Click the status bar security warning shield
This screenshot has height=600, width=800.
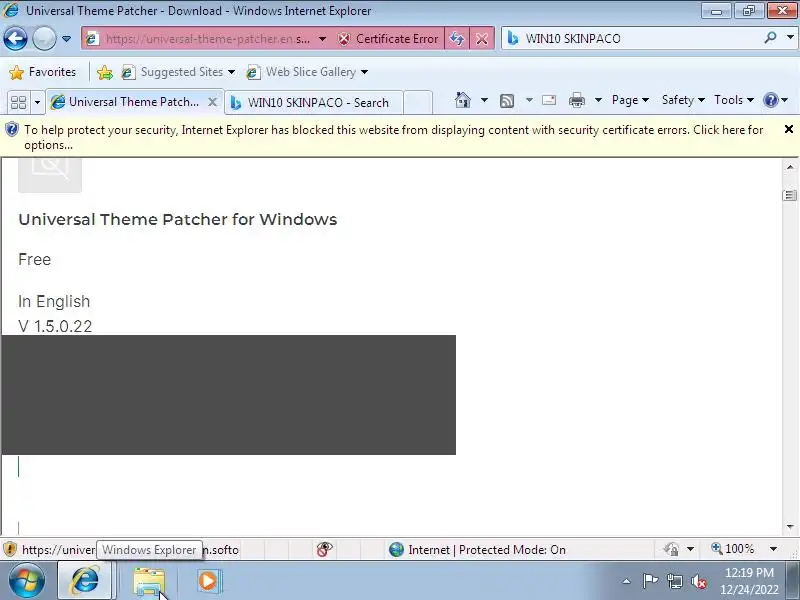[x=10, y=549]
